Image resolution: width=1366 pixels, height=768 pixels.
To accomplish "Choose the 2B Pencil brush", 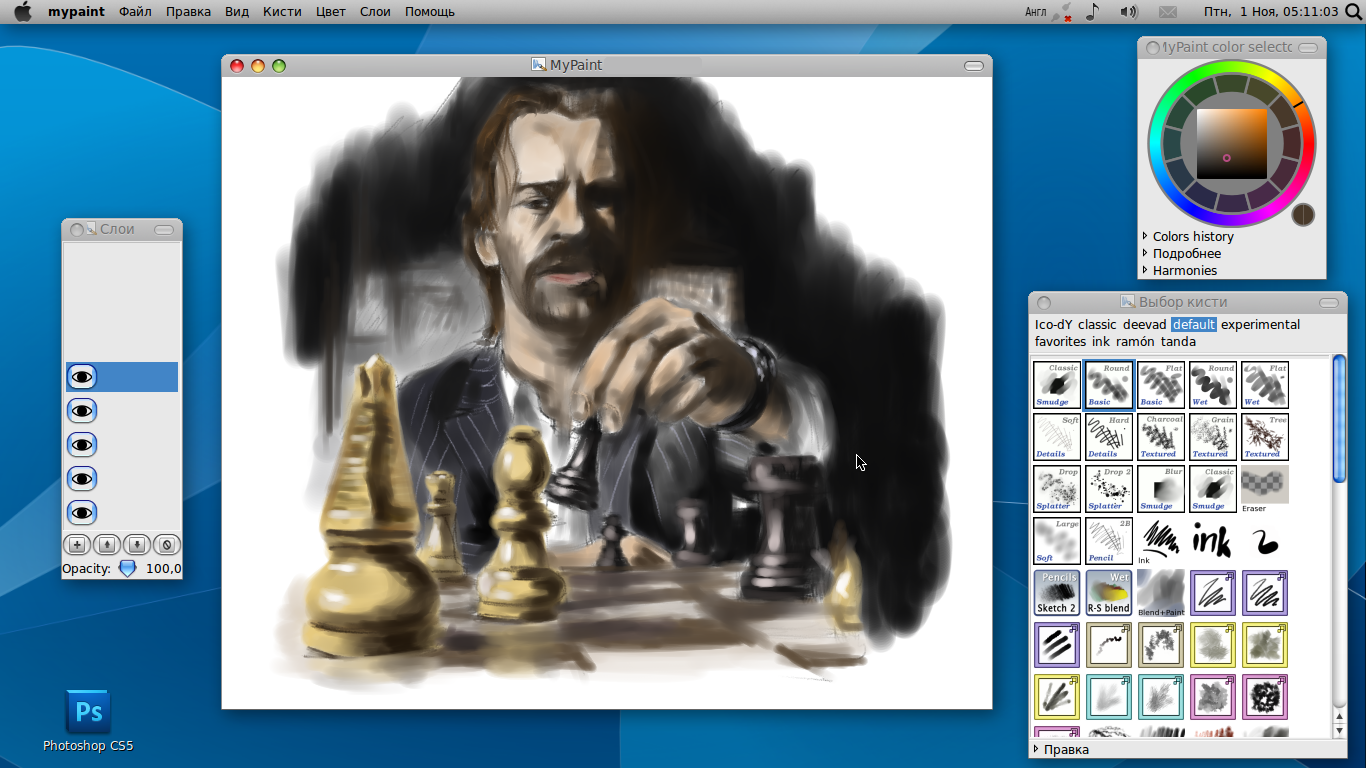I will (1109, 541).
